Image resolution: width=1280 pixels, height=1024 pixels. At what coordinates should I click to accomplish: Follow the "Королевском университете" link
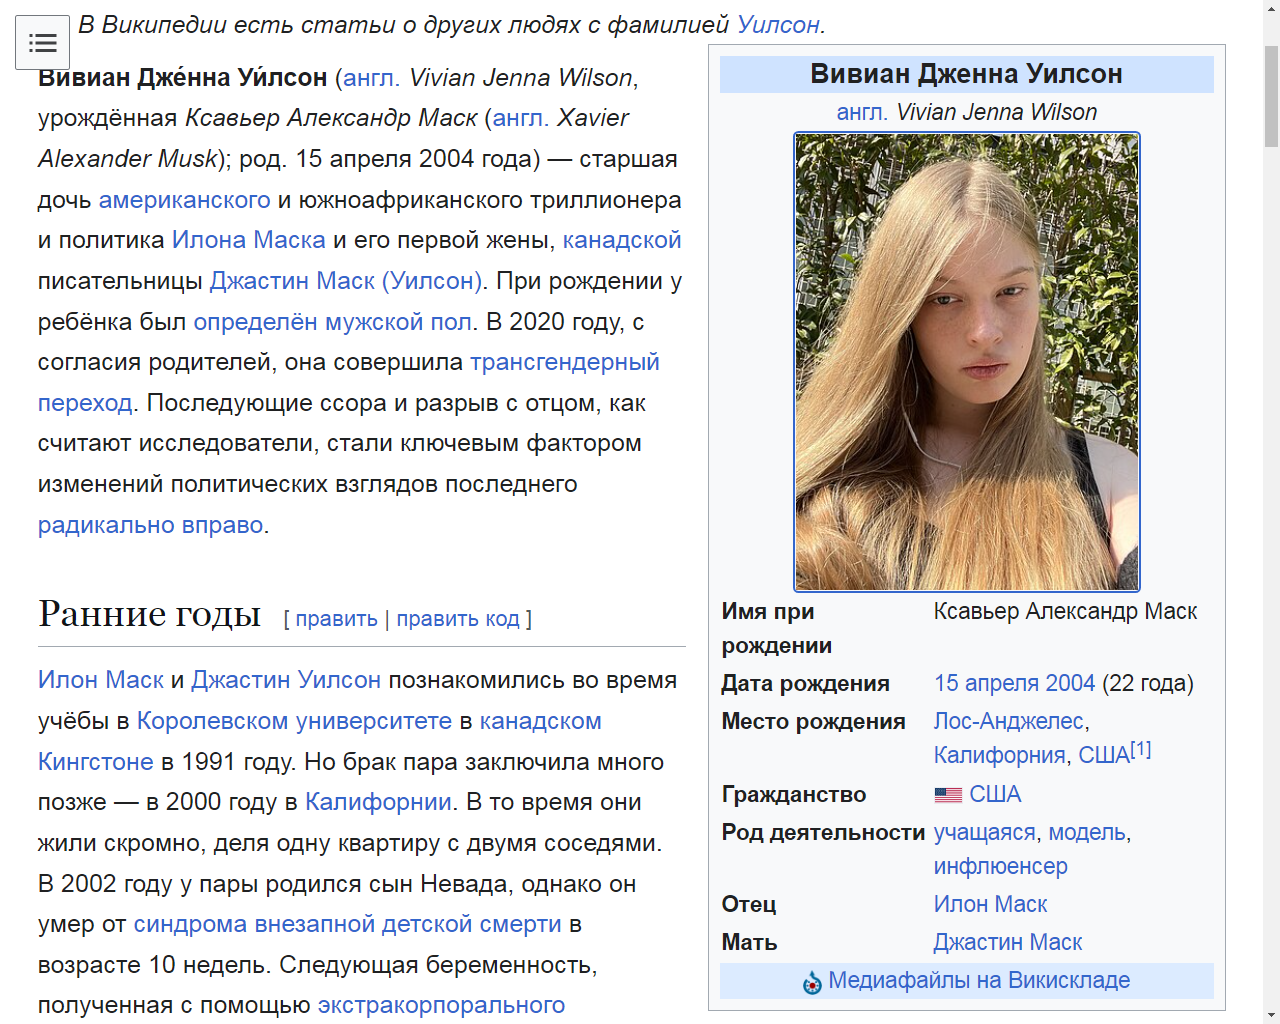[295, 721]
